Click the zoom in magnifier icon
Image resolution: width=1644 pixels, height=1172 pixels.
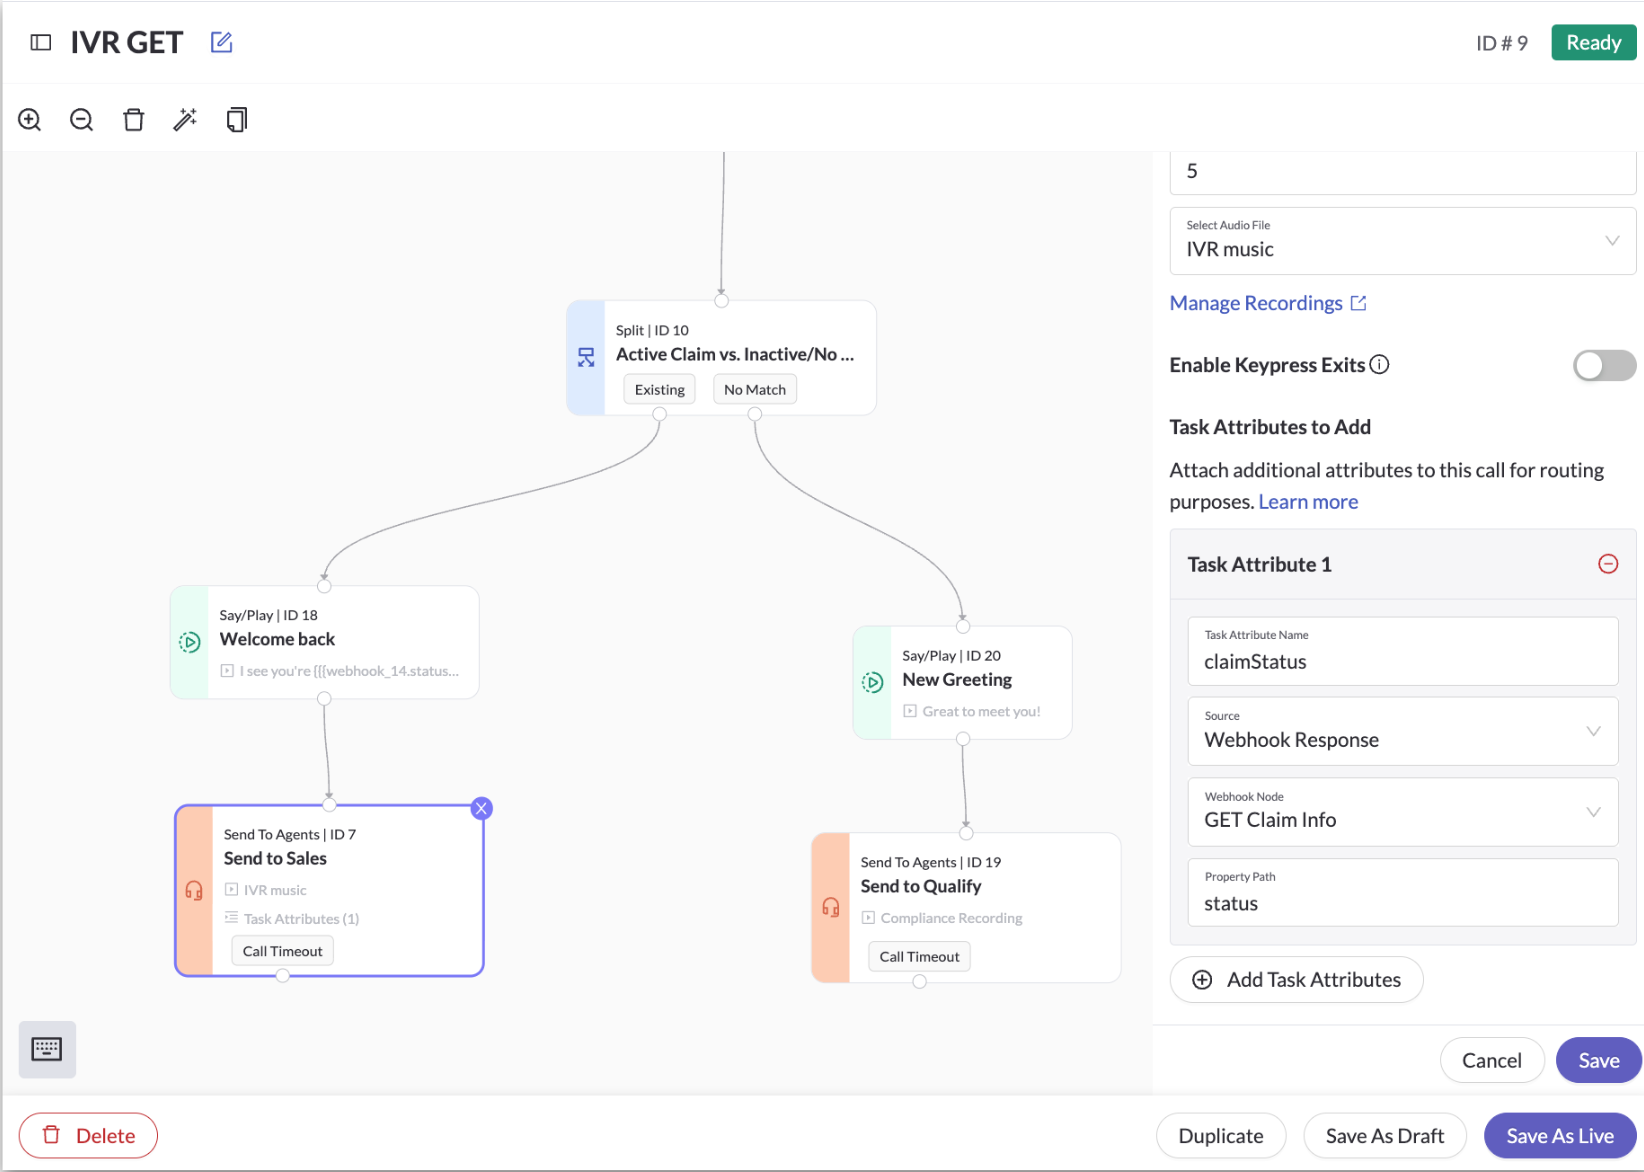[30, 120]
